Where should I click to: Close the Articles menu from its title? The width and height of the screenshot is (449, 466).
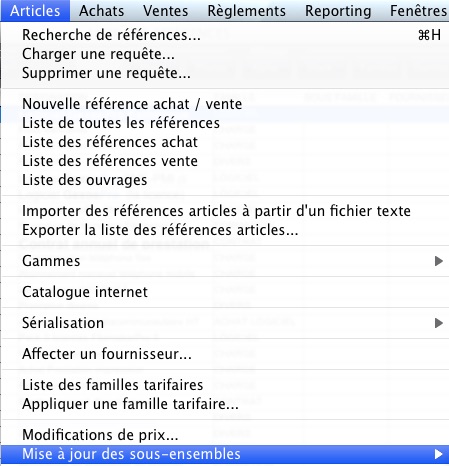coord(35,11)
